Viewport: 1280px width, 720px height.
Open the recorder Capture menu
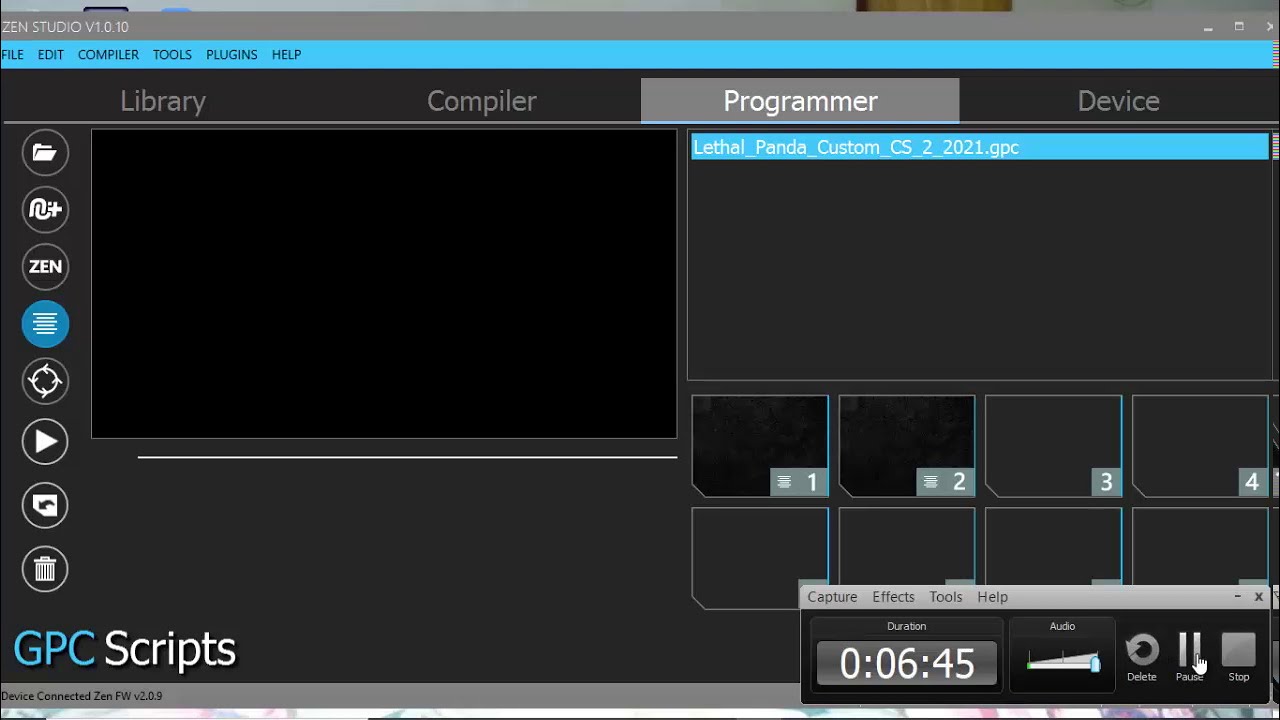pos(832,597)
